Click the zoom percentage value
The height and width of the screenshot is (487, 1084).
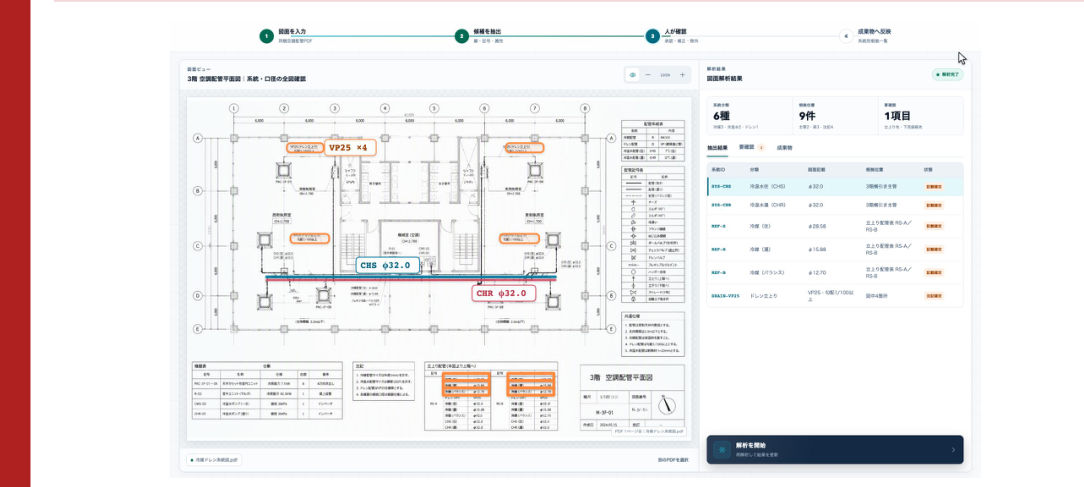665,75
